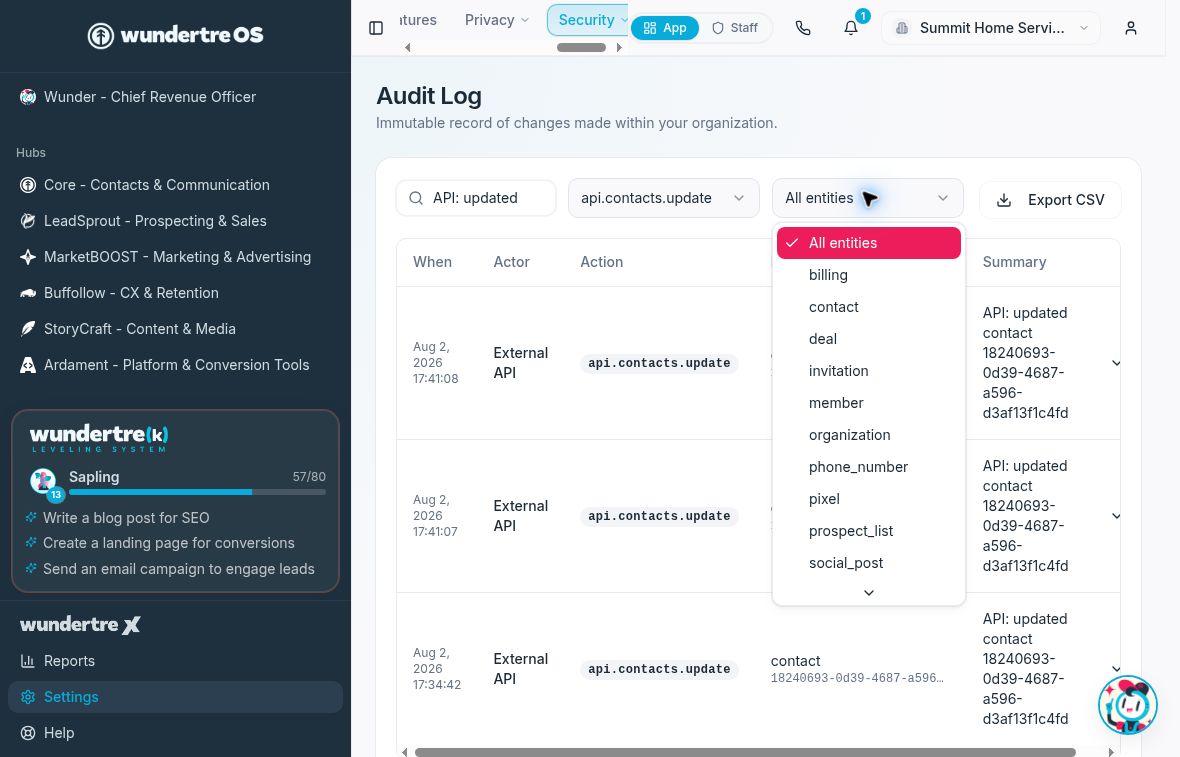Open Create a landing page for conversions
The height and width of the screenshot is (757, 1180).
coord(169,543)
